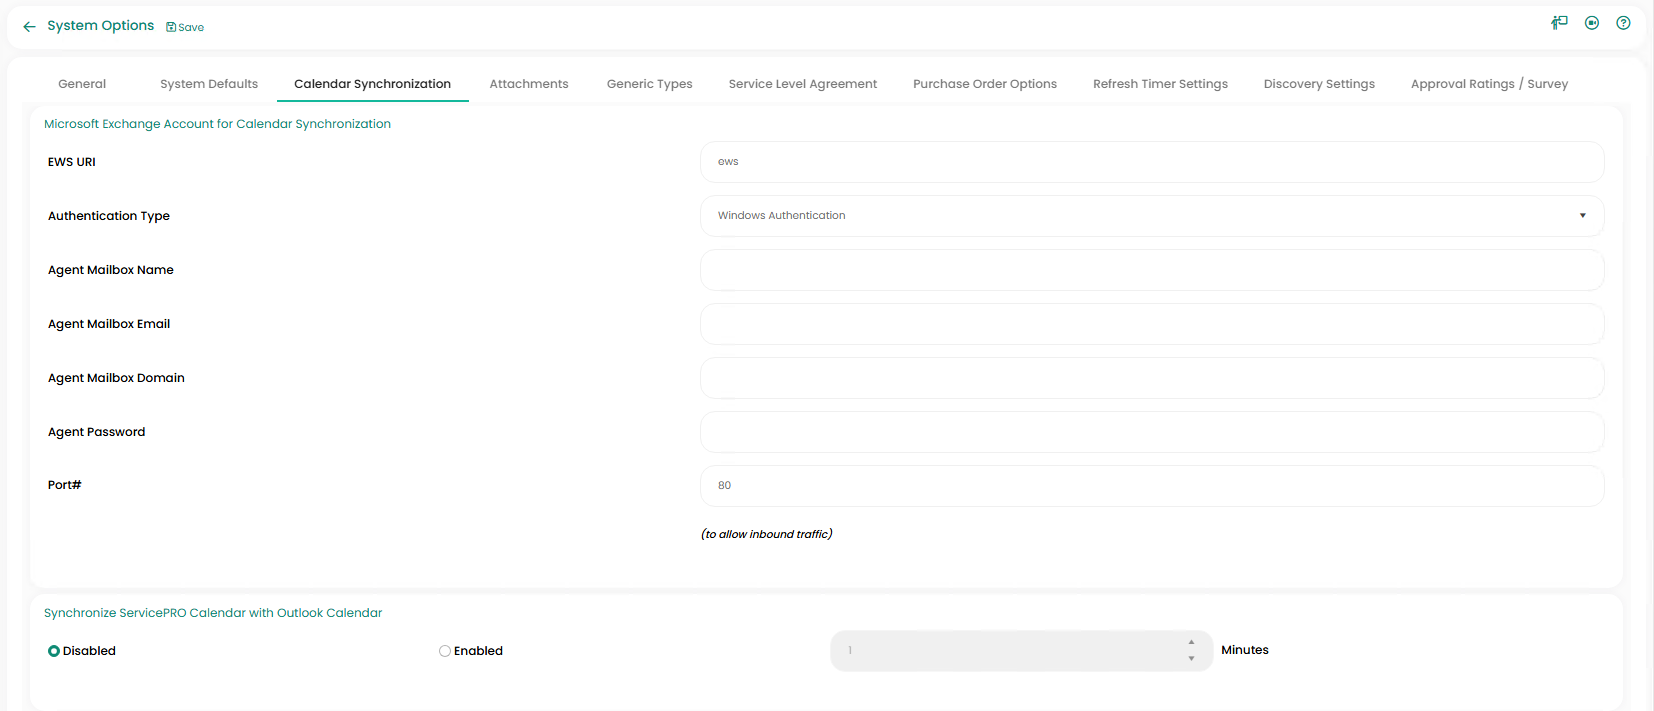Click the Agent Password input field
The image size is (1654, 711).
point(1152,432)
